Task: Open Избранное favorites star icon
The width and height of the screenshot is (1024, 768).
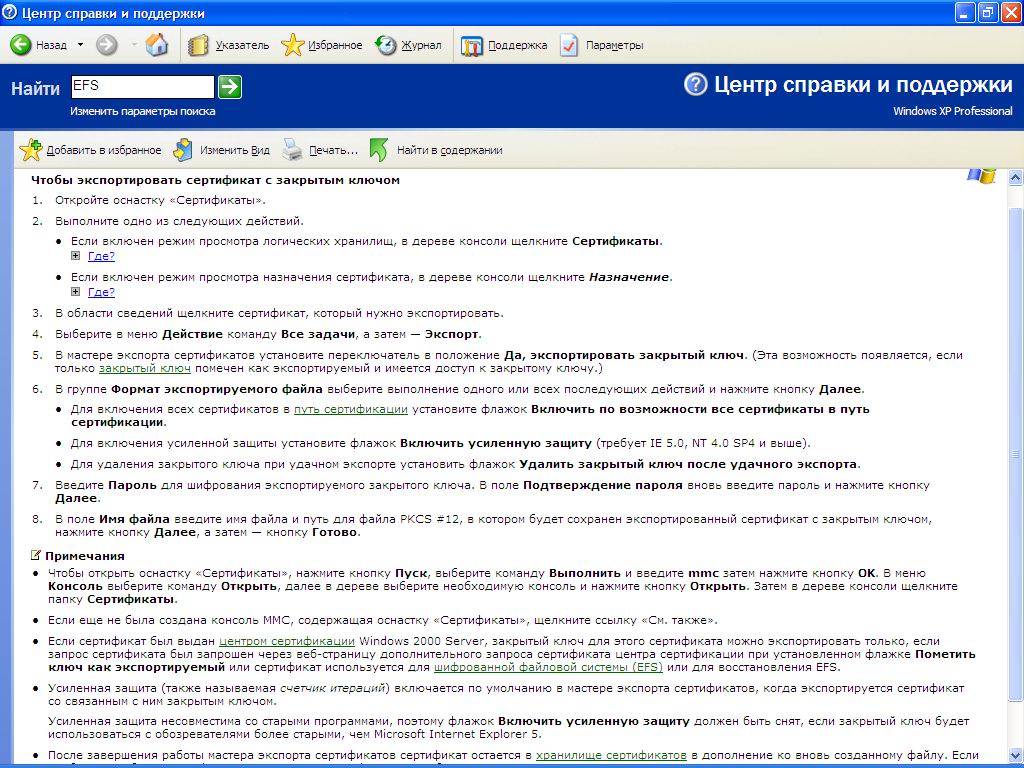Action: point(292,45)
